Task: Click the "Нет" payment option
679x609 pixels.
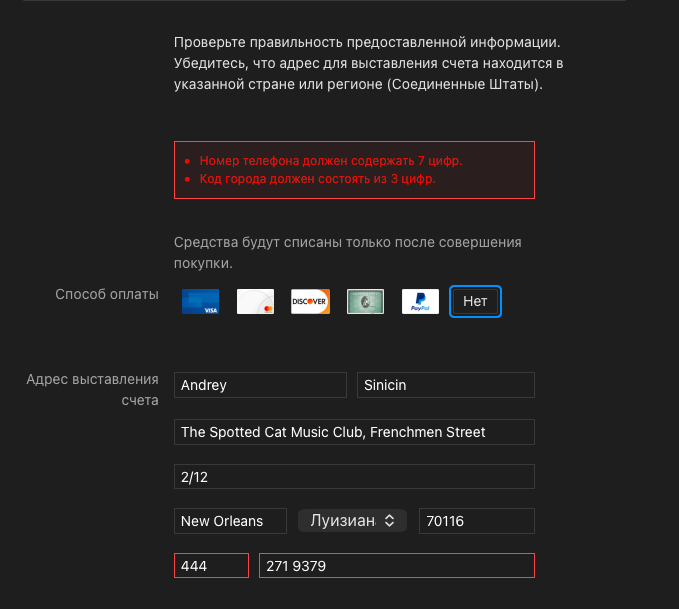Action: tap(475, 301)
